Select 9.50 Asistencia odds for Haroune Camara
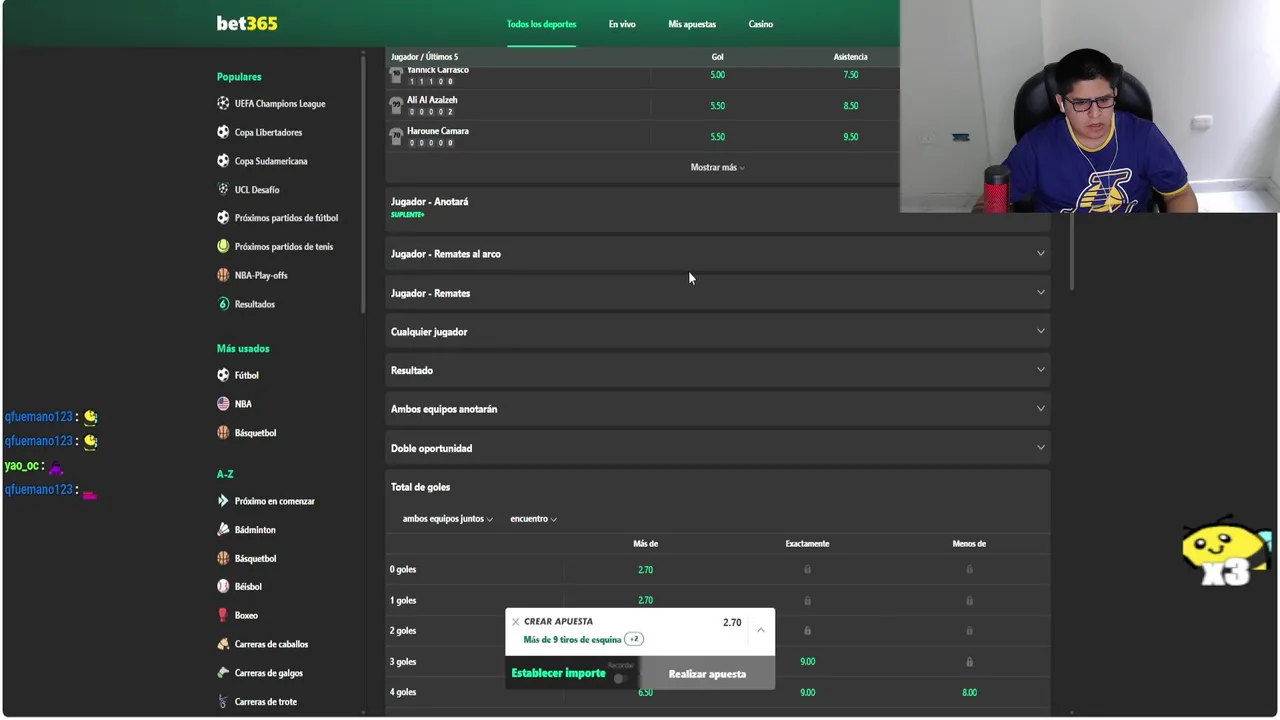 850,137
